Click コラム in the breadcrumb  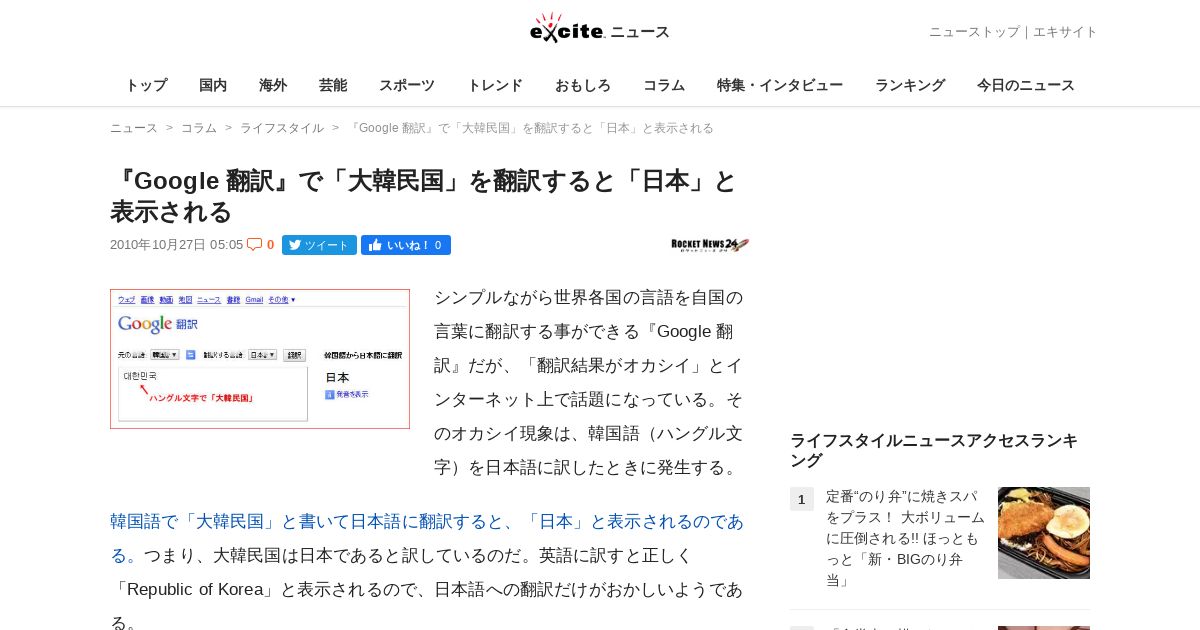[199, 128]
